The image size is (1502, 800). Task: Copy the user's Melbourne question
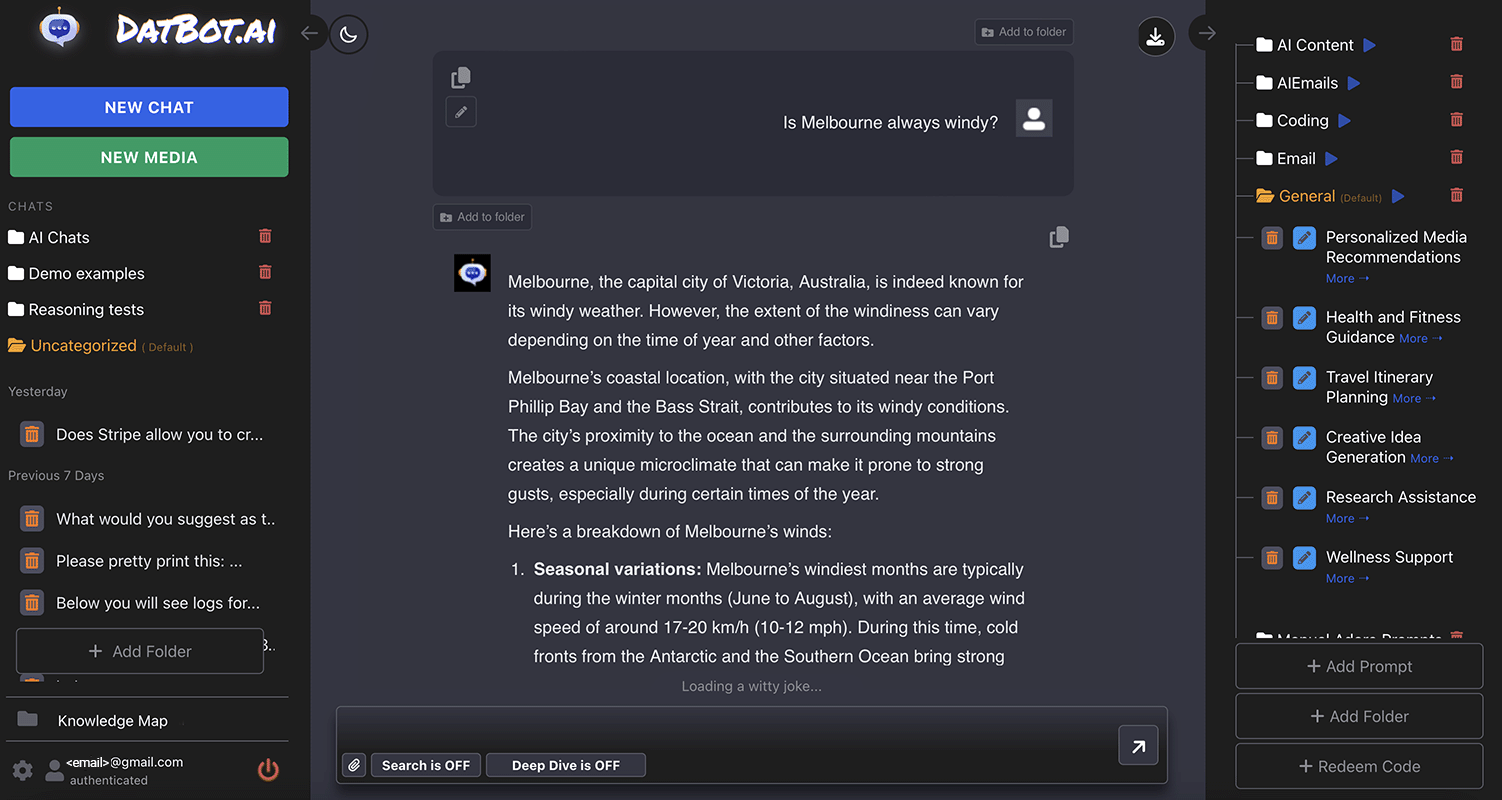[x=460, y=78]
